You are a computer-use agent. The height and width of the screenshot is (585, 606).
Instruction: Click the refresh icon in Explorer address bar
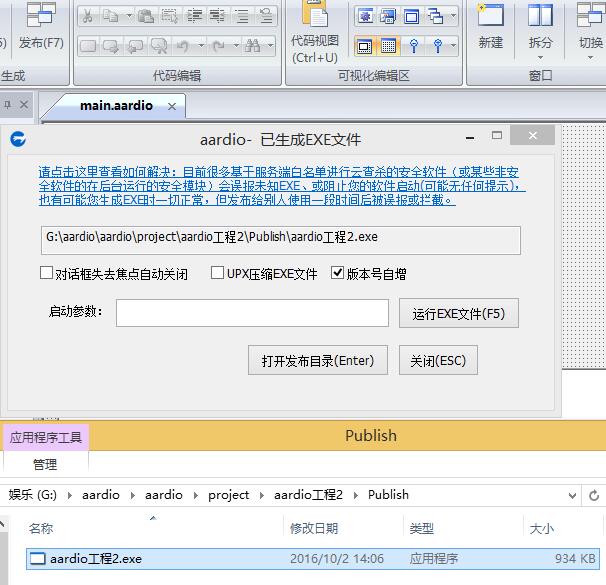point(594,495)
